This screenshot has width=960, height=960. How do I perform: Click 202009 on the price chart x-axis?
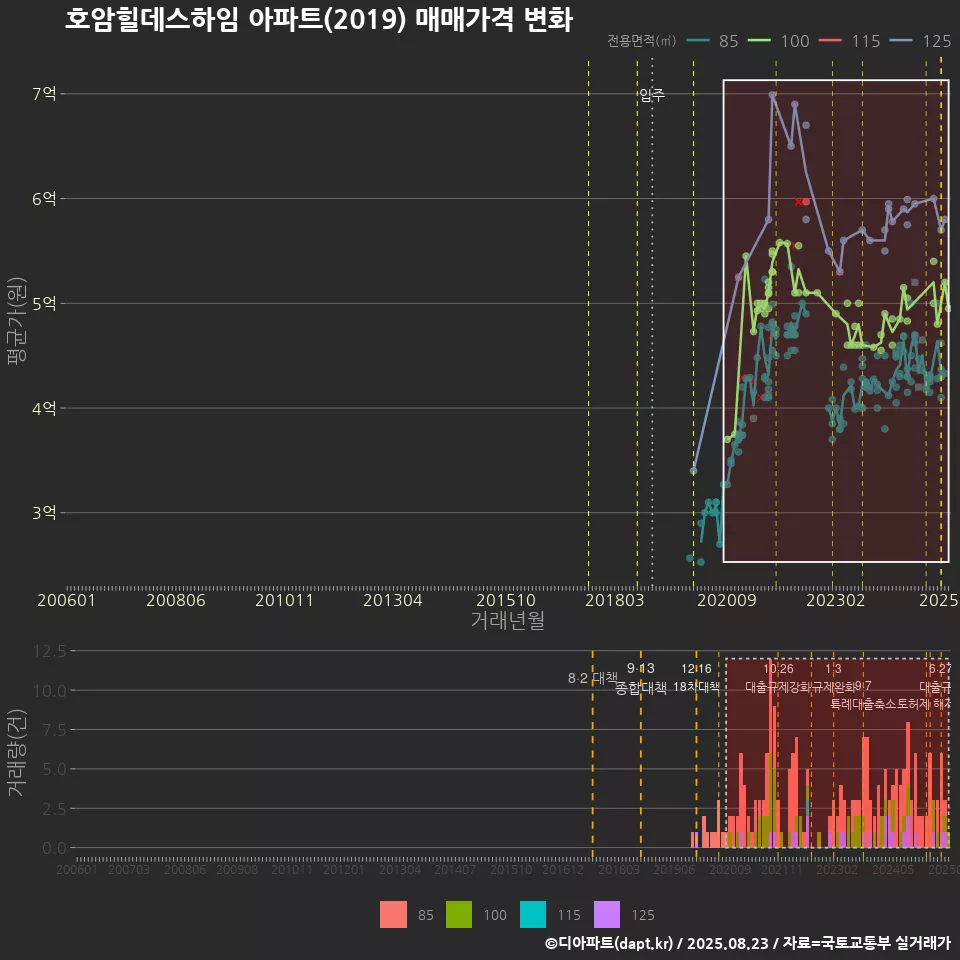(727, 600)
